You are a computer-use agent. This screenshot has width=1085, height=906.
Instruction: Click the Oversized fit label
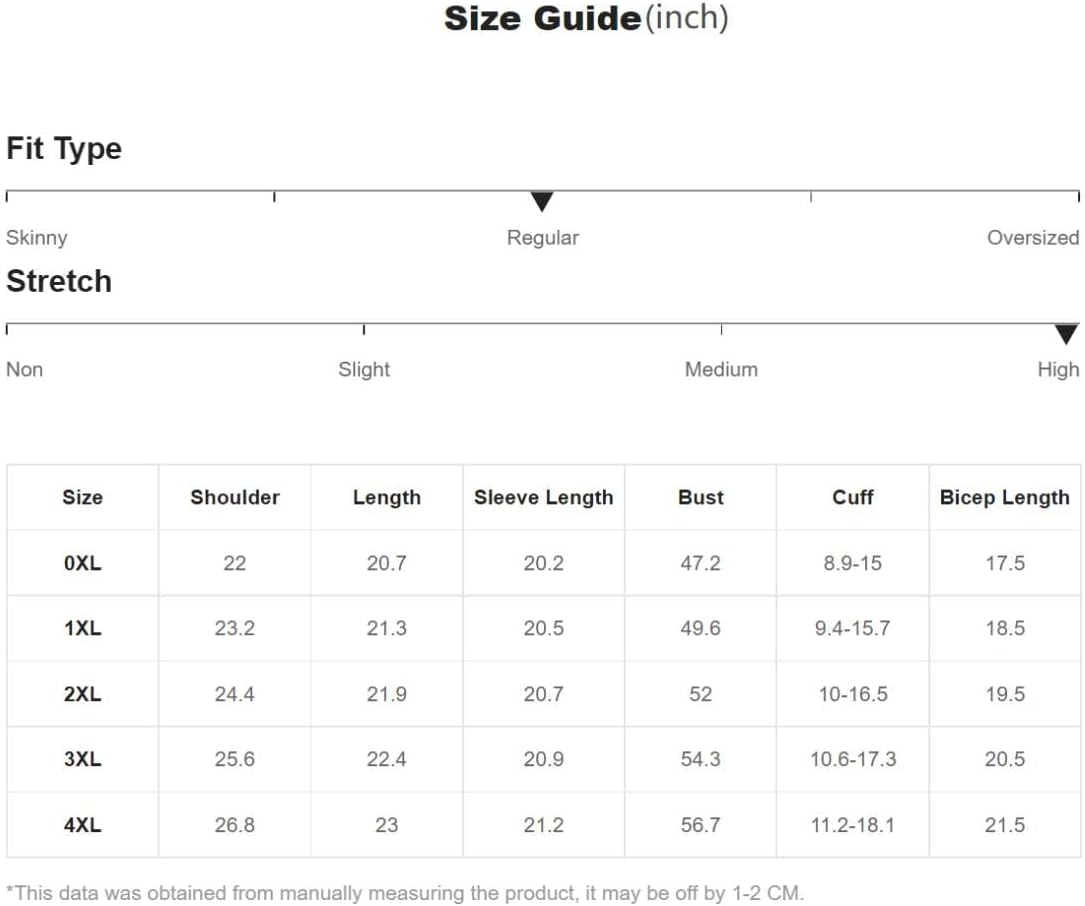tap(1032, 238)
